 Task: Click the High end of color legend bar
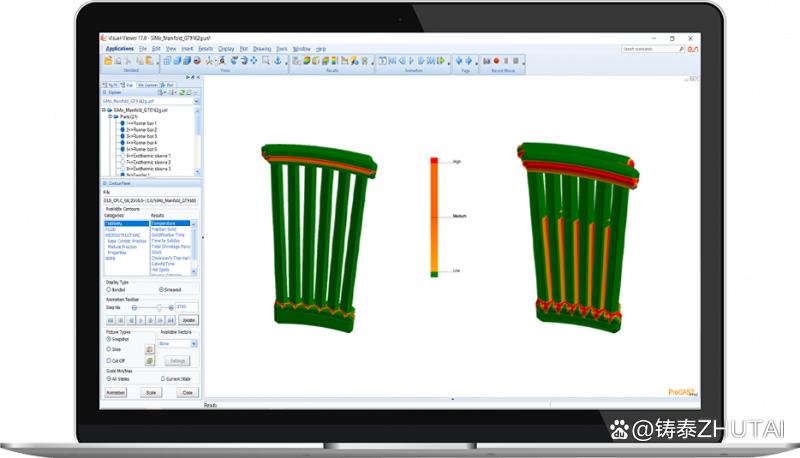(434, 161)
